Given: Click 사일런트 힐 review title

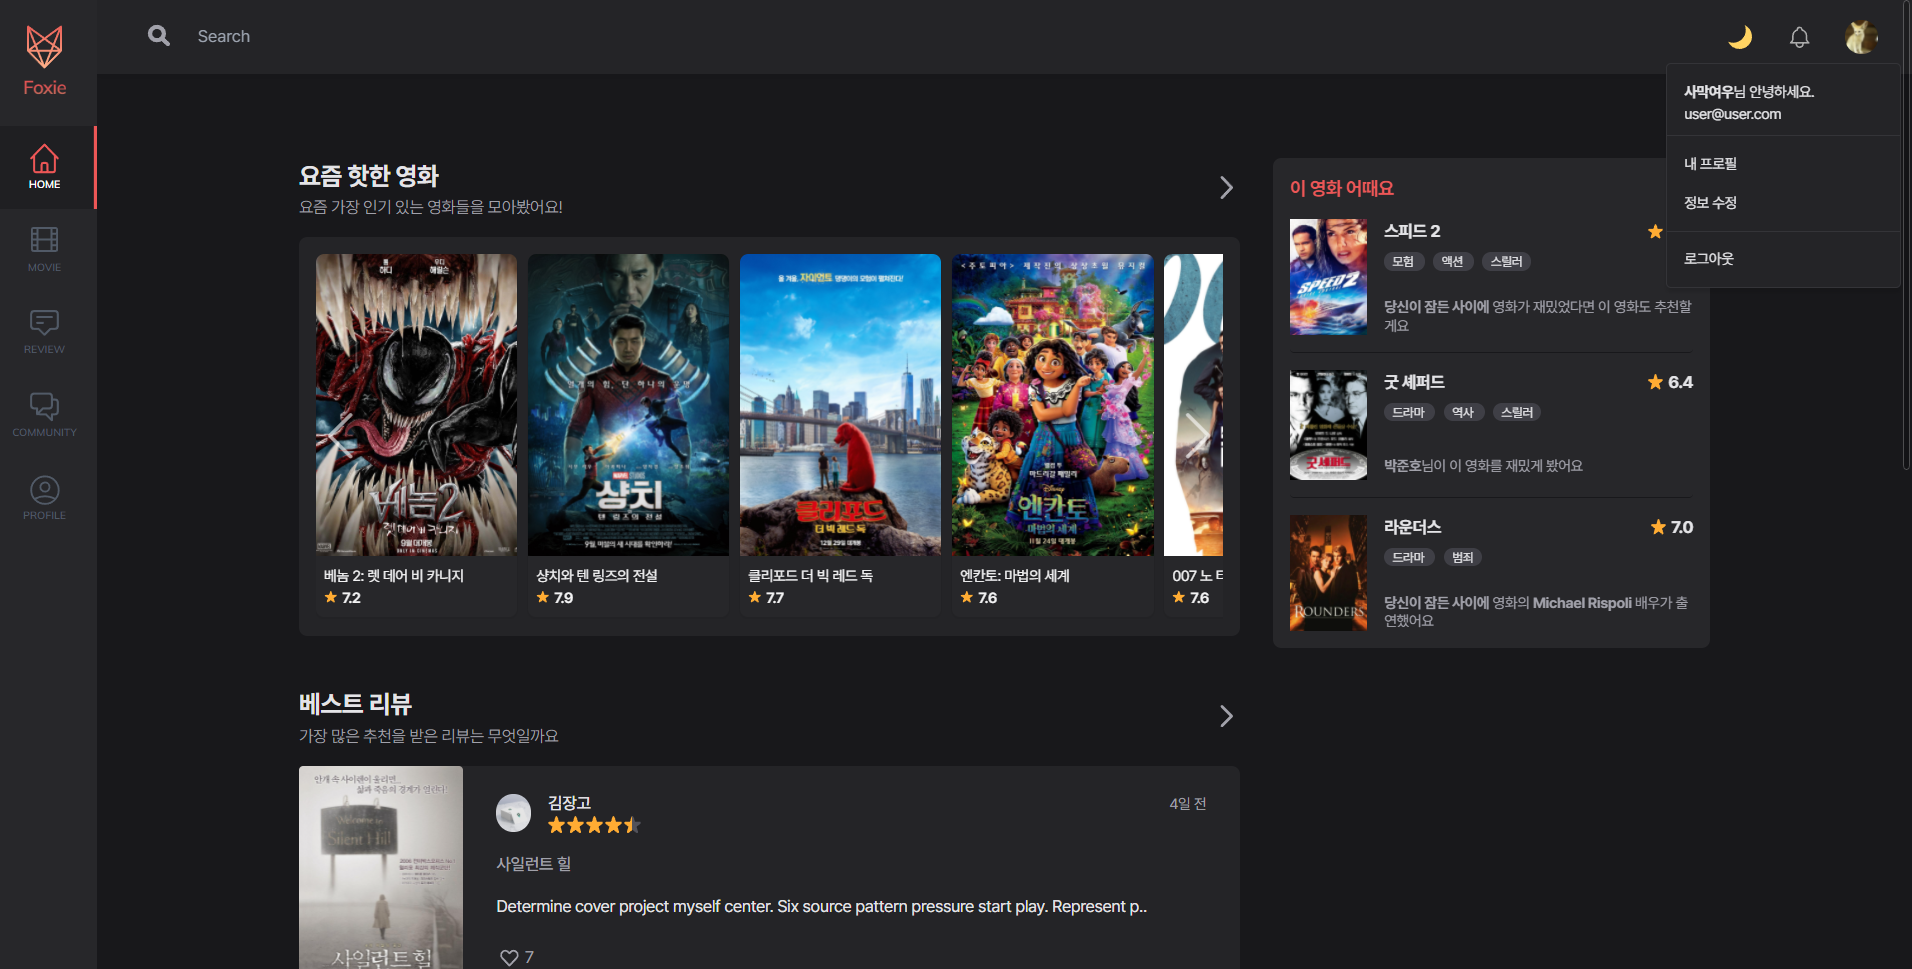Looking at the screenshot, I should point(534,864).
